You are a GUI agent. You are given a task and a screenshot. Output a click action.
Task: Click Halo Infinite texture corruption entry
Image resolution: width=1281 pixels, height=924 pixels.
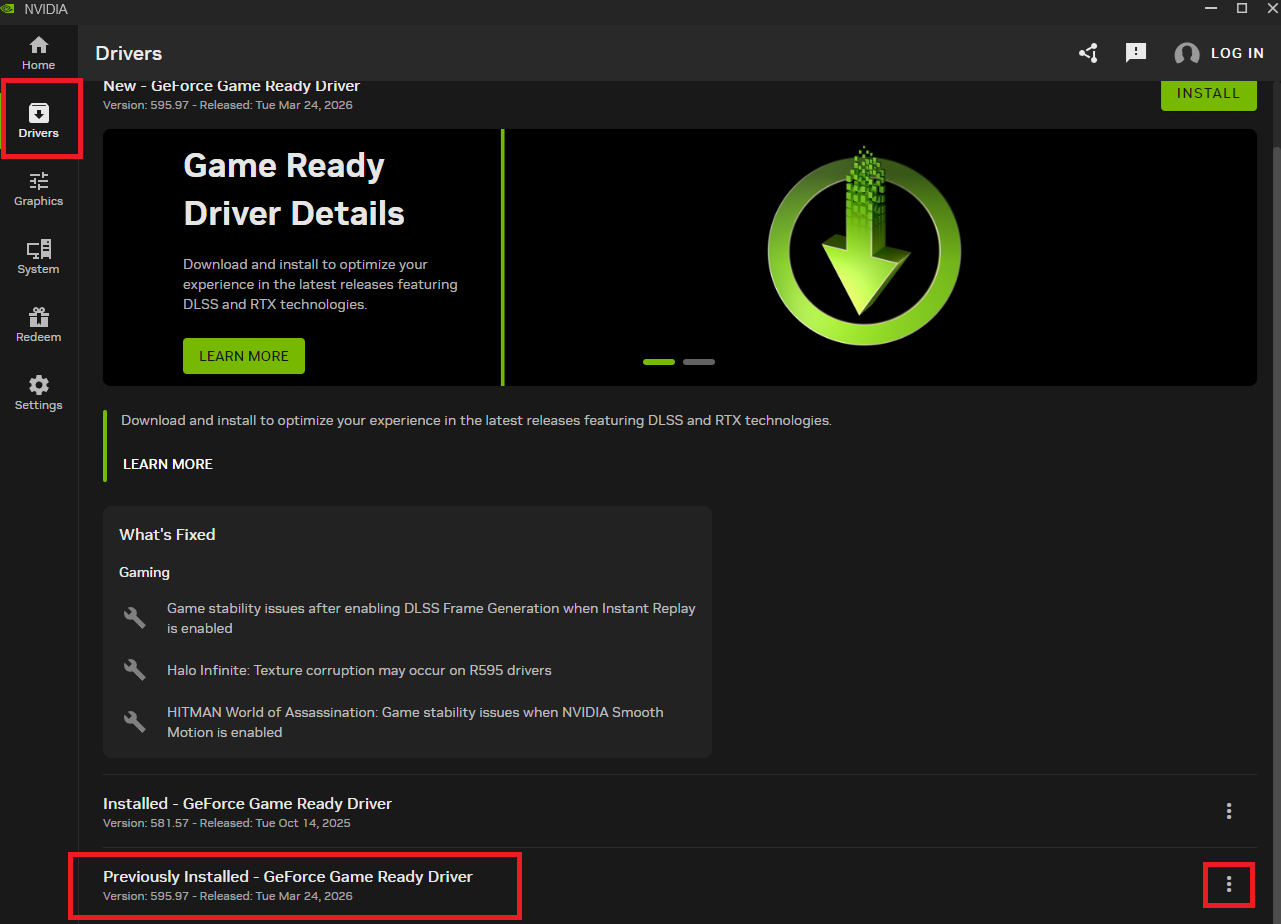[x=359, y=670]
